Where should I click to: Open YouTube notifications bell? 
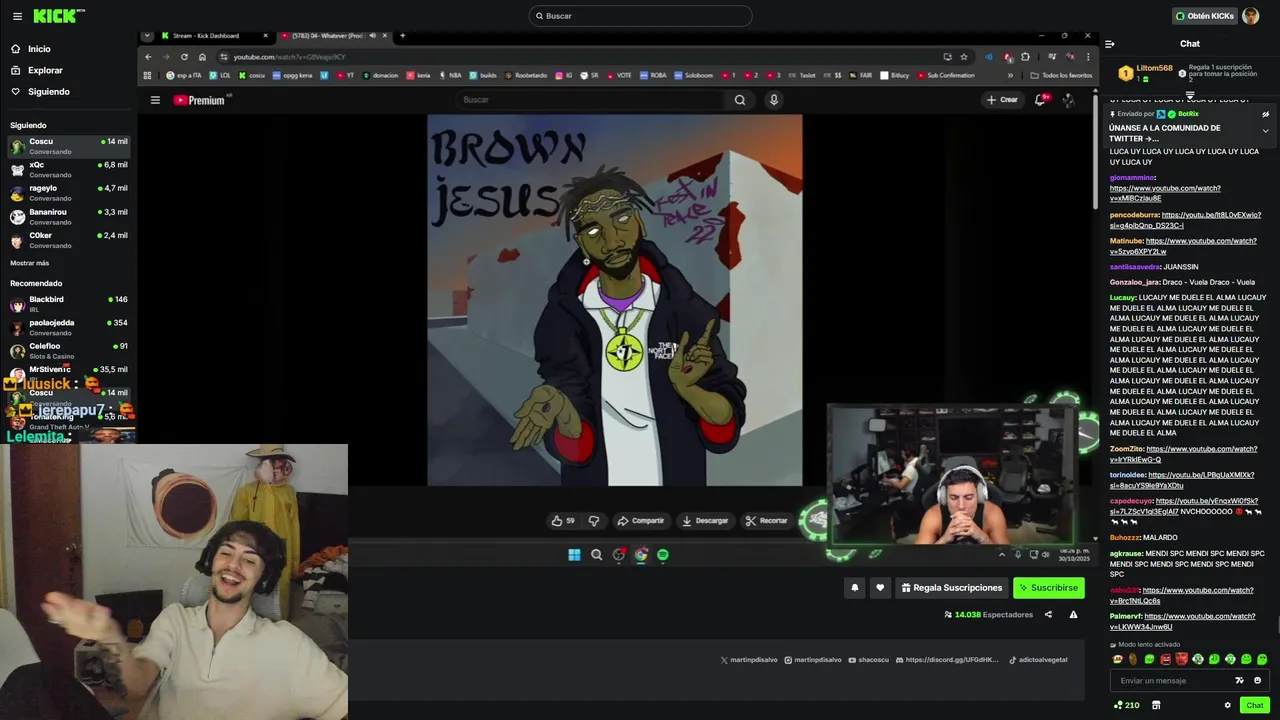click(x=1041, y=100)
